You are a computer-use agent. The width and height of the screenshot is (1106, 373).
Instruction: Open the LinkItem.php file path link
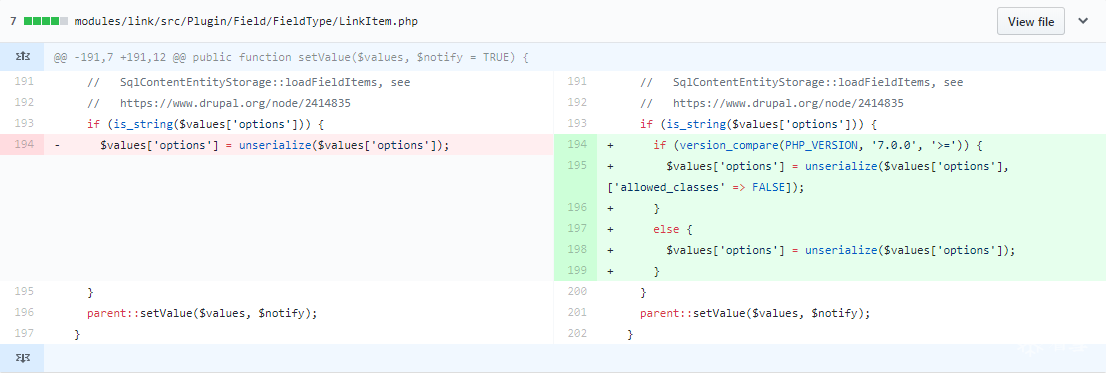tap(246, 22)
